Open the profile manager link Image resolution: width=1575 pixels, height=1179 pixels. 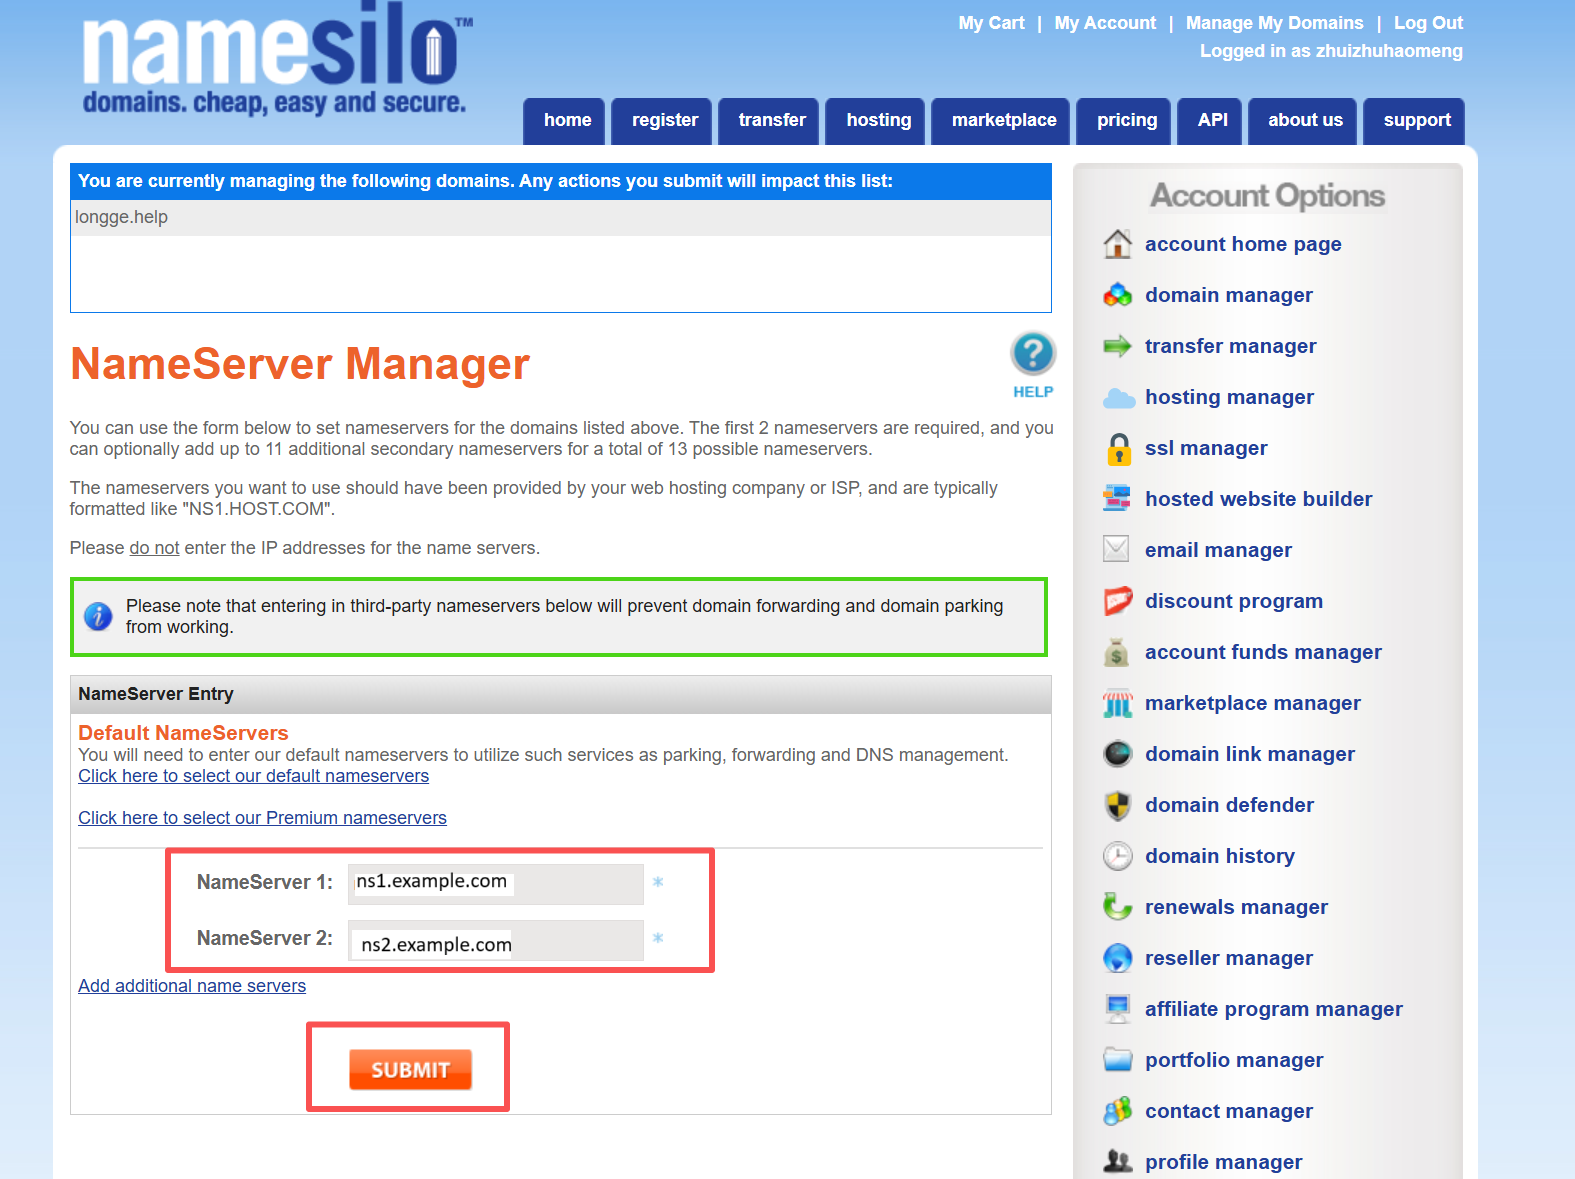pos(1223,1162)
